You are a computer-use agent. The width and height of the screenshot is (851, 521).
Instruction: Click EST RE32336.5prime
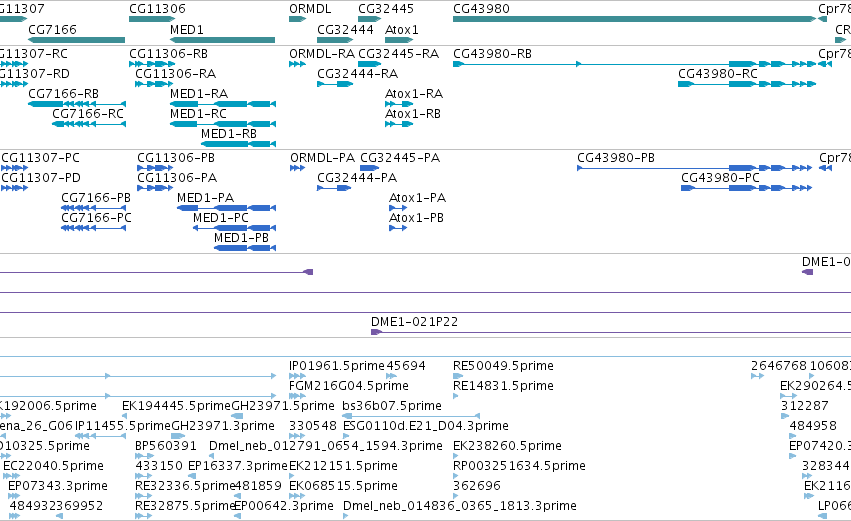point(185,486)
